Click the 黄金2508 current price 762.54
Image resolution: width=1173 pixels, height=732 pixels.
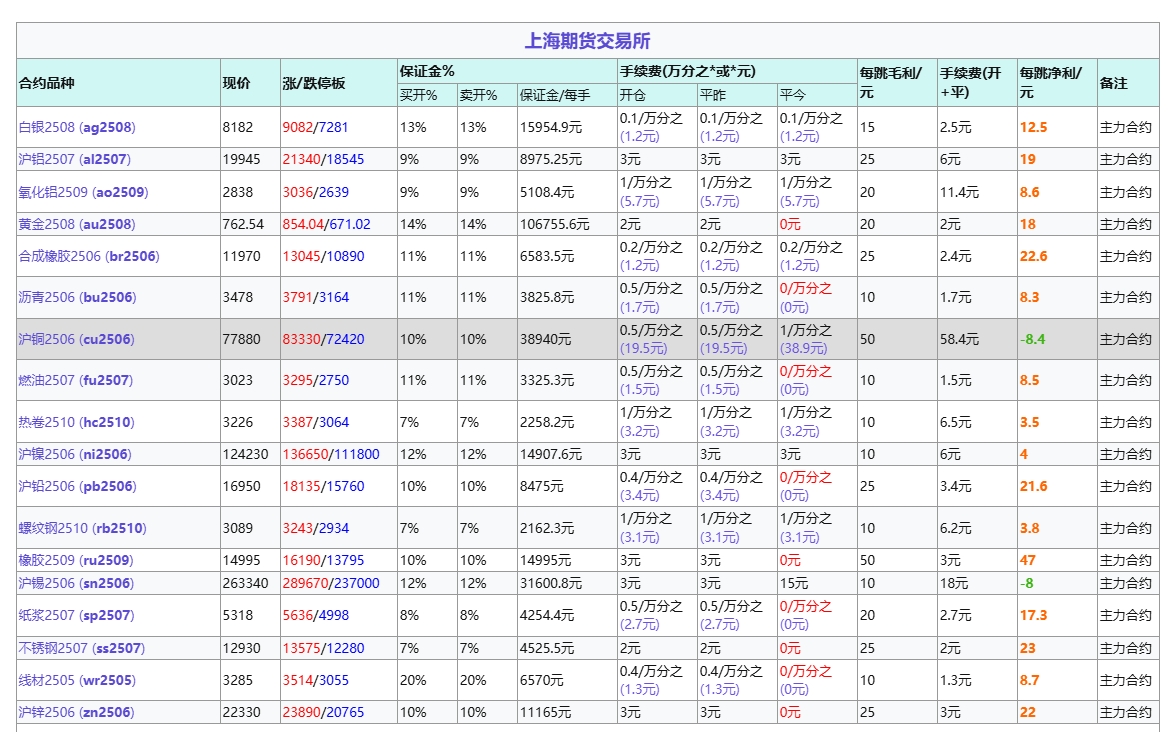click(x=243, y=225)
